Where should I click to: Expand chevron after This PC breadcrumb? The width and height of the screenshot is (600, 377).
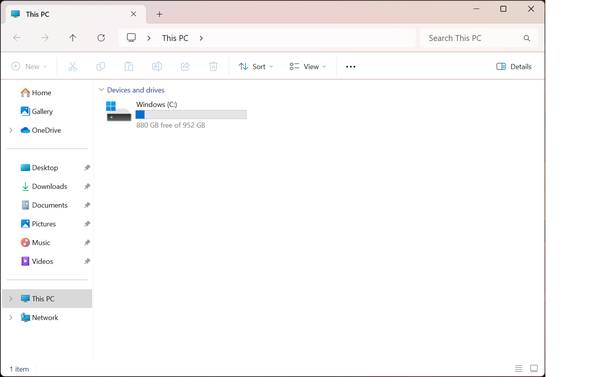click(201, 38)
